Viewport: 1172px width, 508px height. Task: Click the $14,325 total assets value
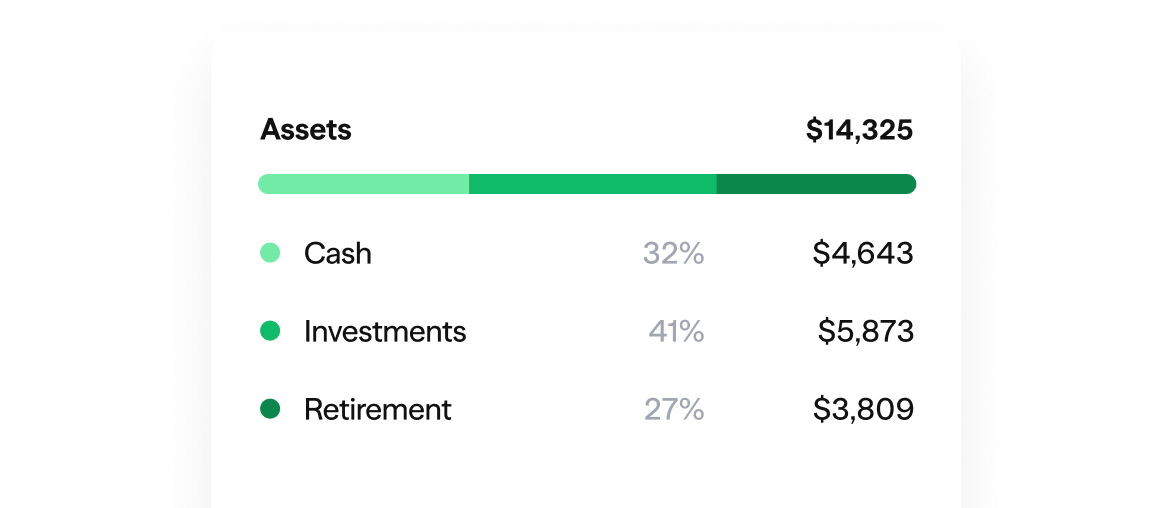[x=859, y=130]
